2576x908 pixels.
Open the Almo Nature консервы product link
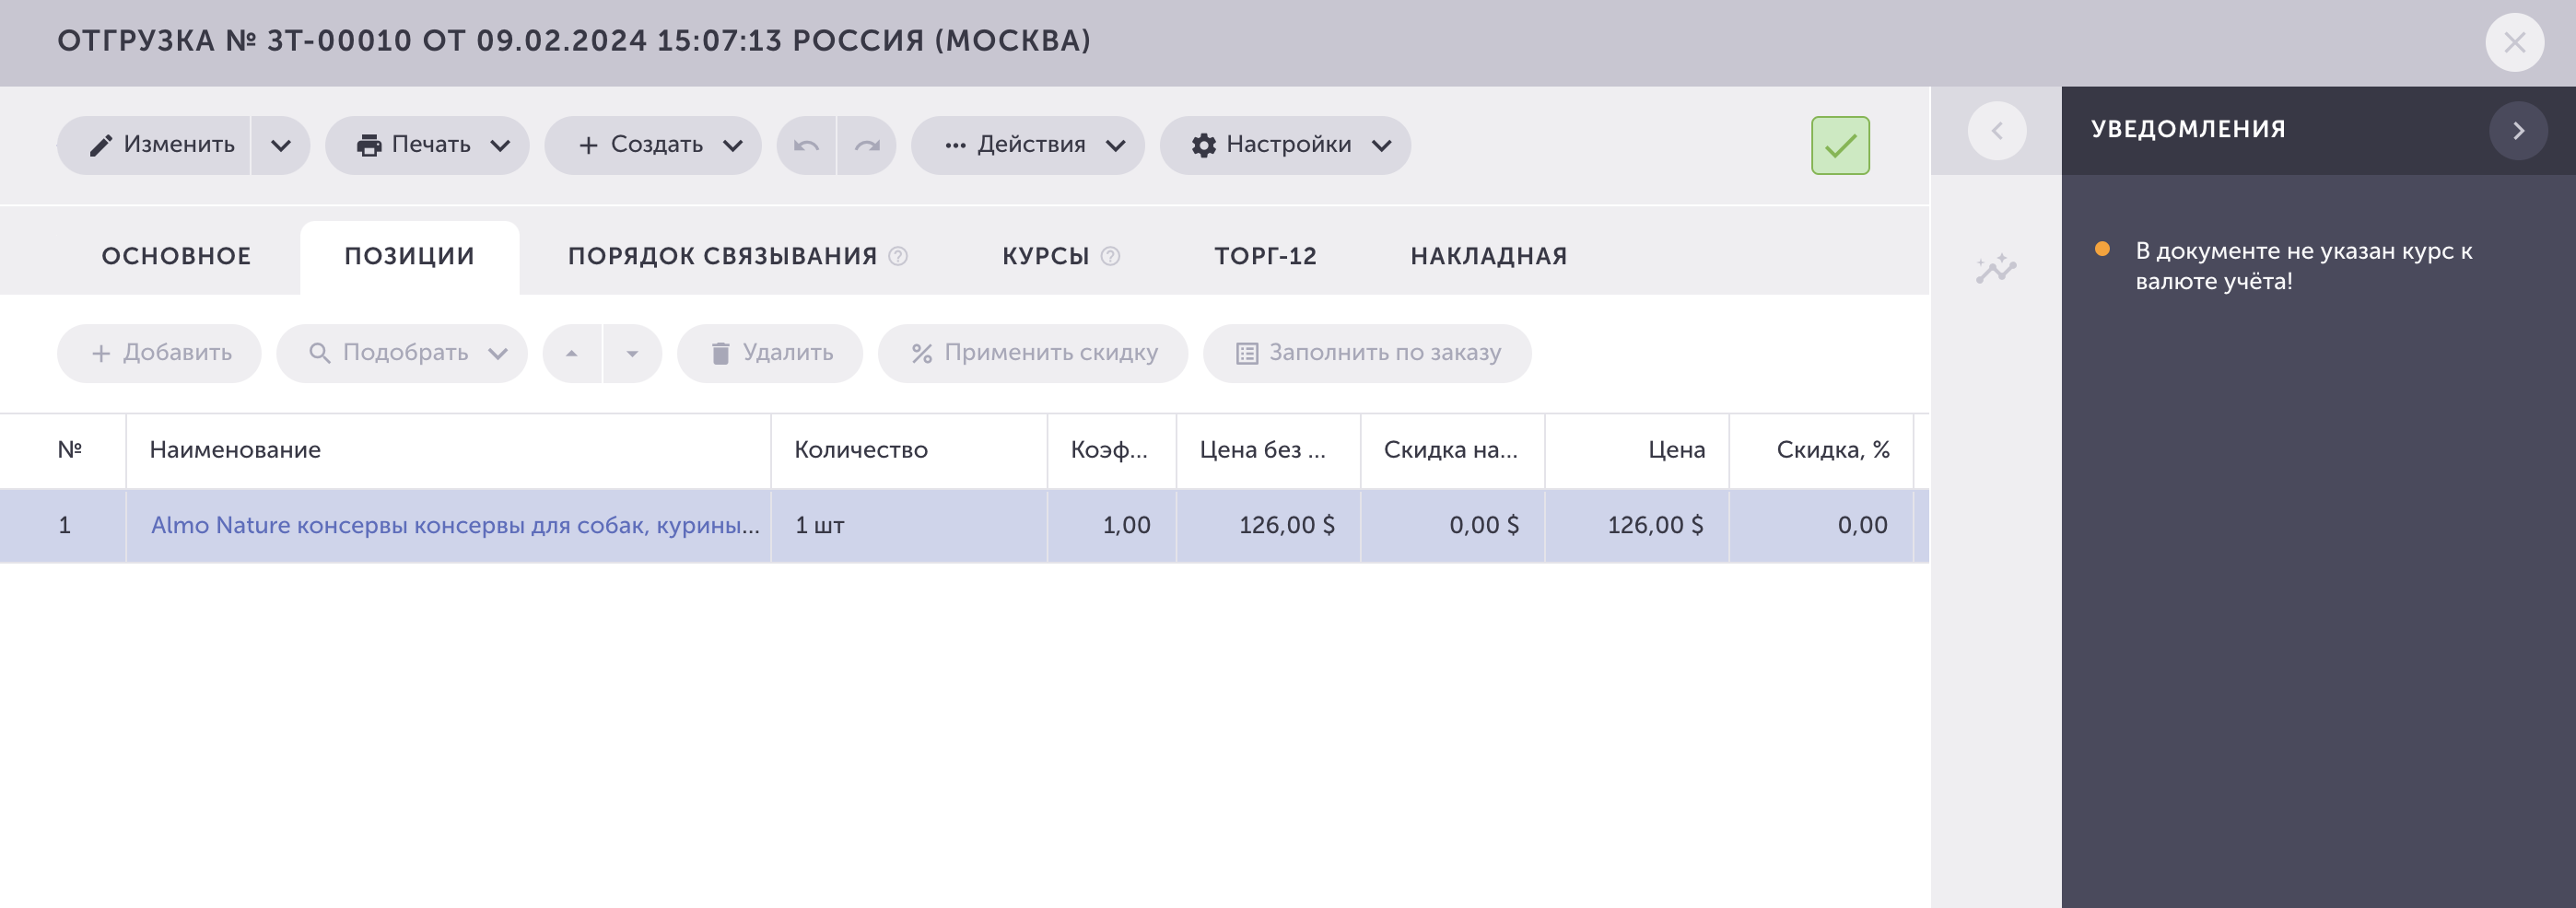pos(455,526)
